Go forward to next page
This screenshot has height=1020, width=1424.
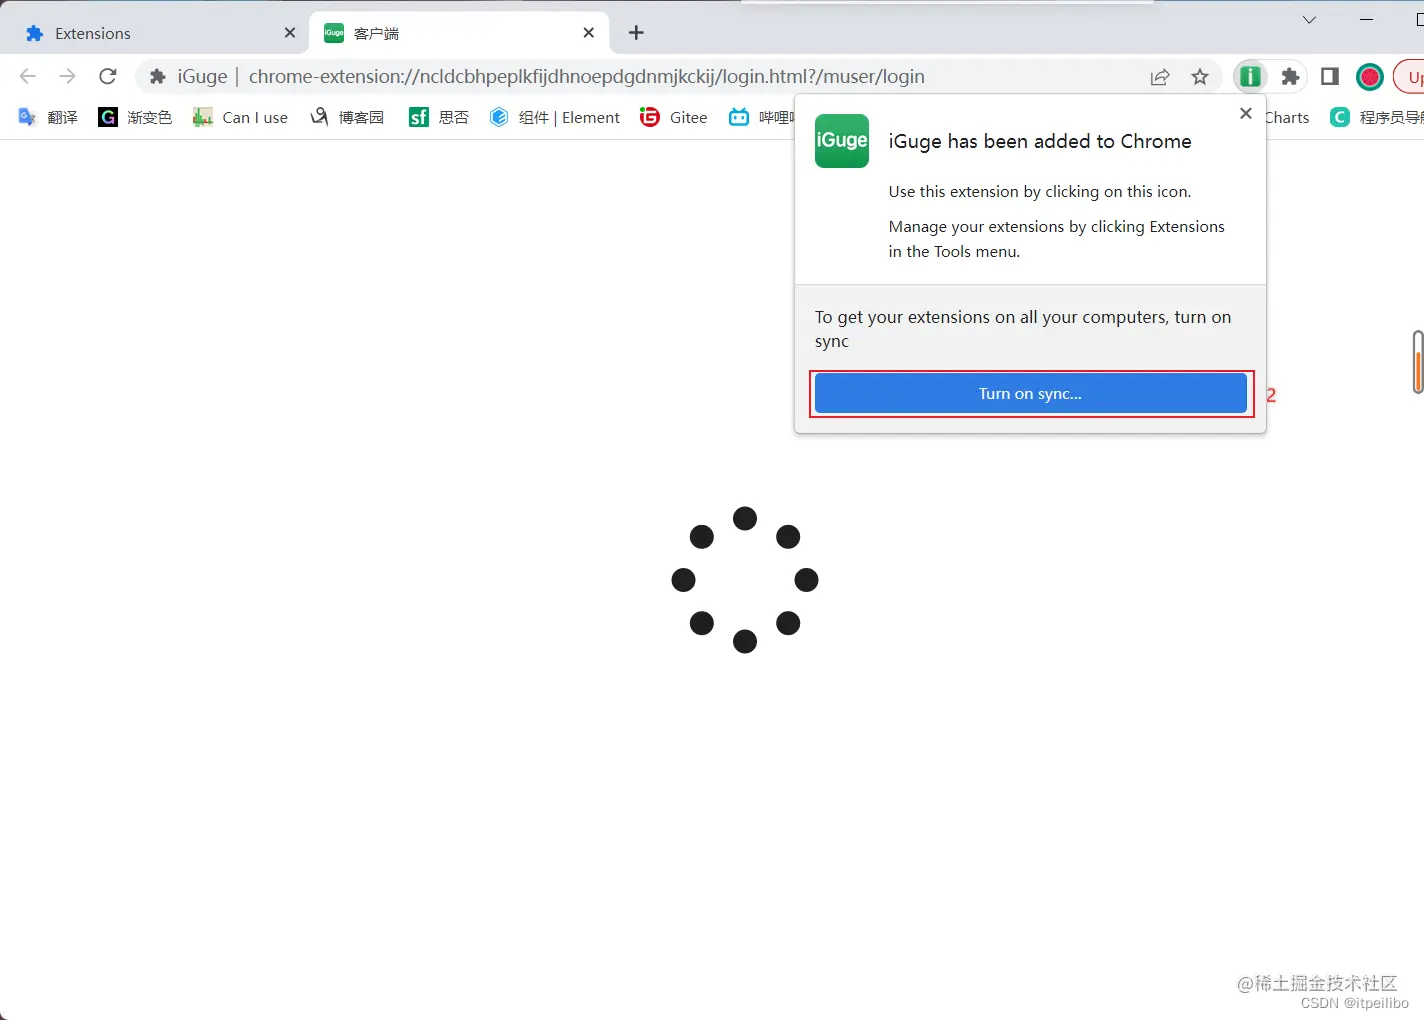coord(67,76)
